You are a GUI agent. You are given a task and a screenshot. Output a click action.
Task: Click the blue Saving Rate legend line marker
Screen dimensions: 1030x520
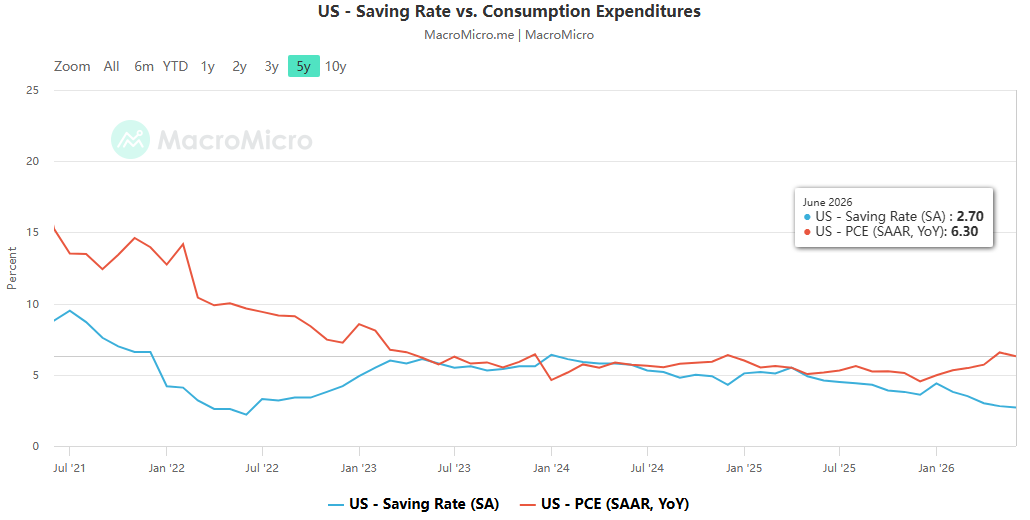[x=336, y=504]
